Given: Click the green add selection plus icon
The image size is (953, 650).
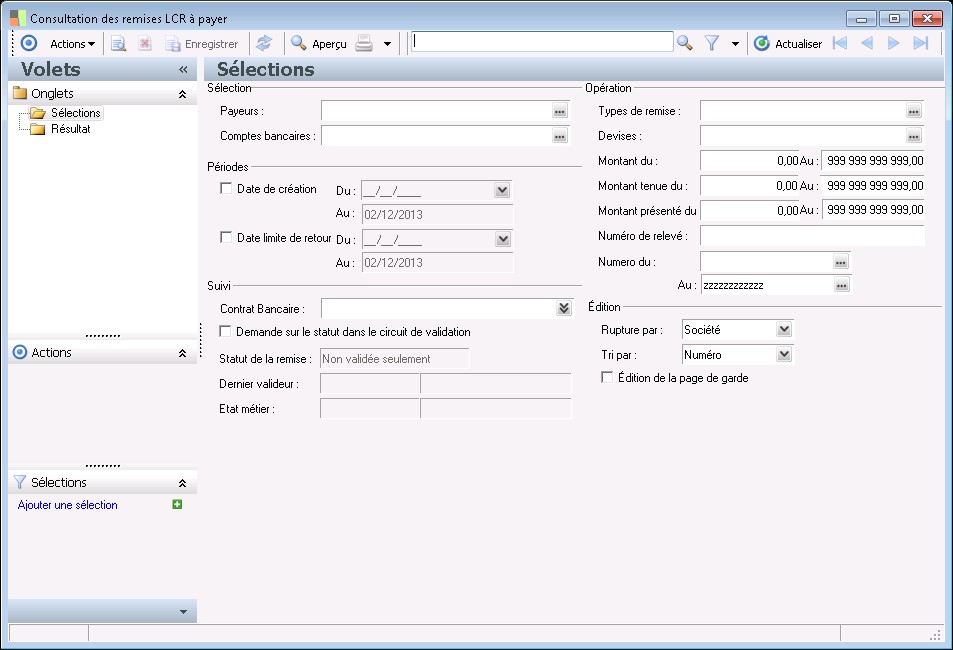Looking at the screenshot, I should coord(177,505).
